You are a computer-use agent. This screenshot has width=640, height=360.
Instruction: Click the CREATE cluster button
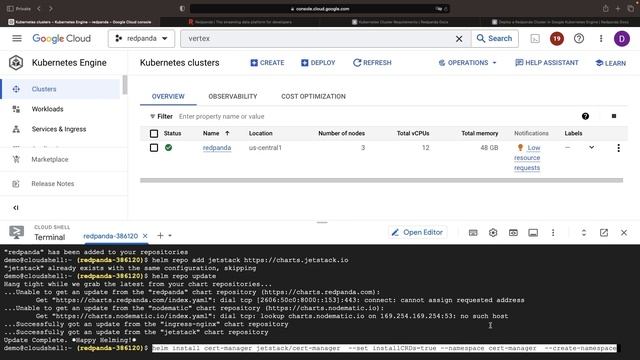[x=267, y=63]
